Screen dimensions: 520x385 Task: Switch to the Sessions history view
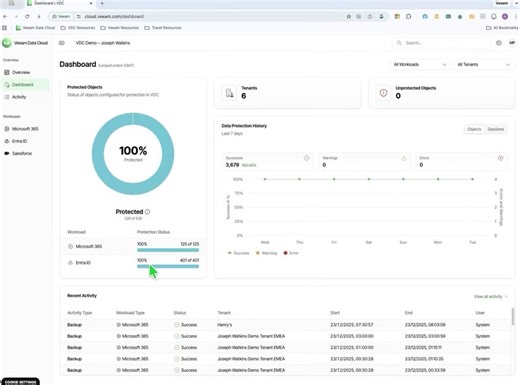tap(496, 129)
